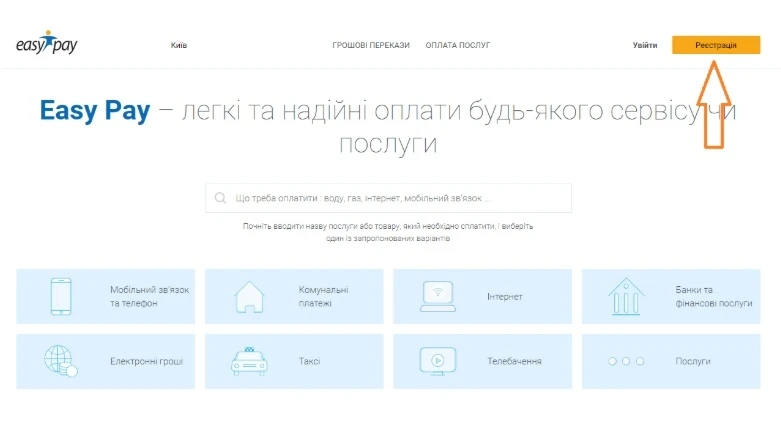Click the orange Реєстрація button

pos(716,45)
